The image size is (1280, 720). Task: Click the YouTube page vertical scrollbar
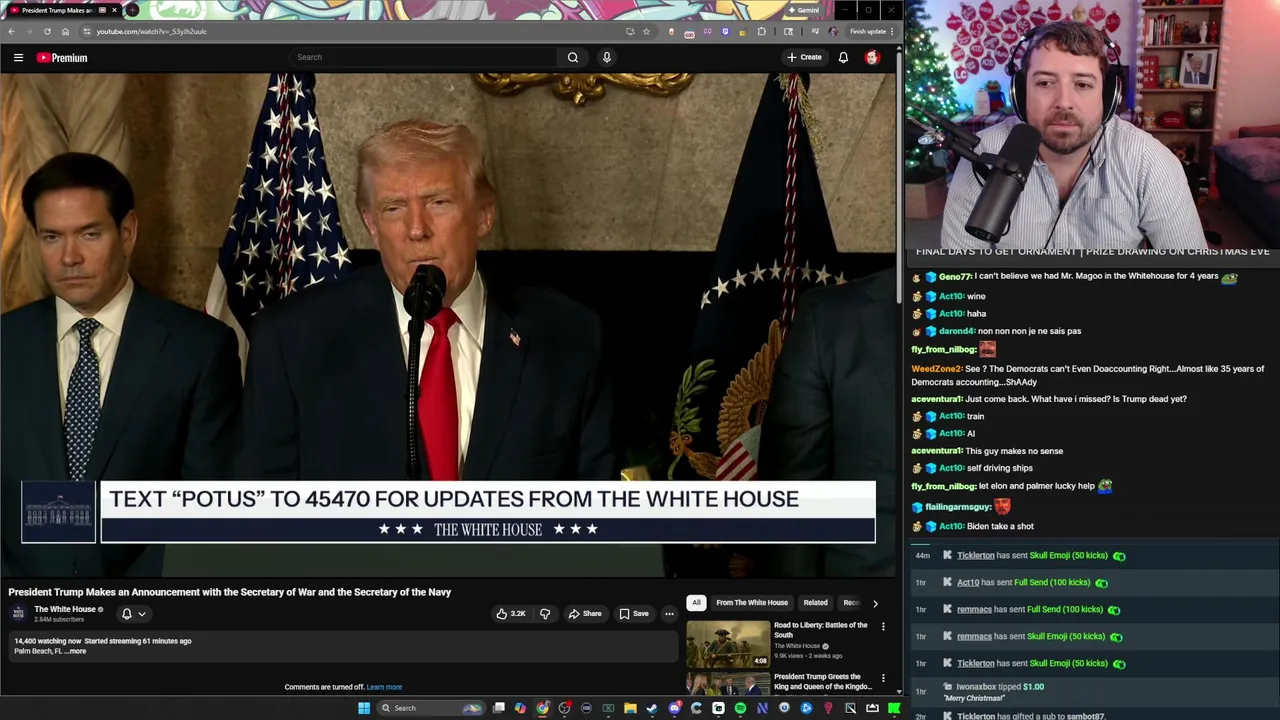899,180
